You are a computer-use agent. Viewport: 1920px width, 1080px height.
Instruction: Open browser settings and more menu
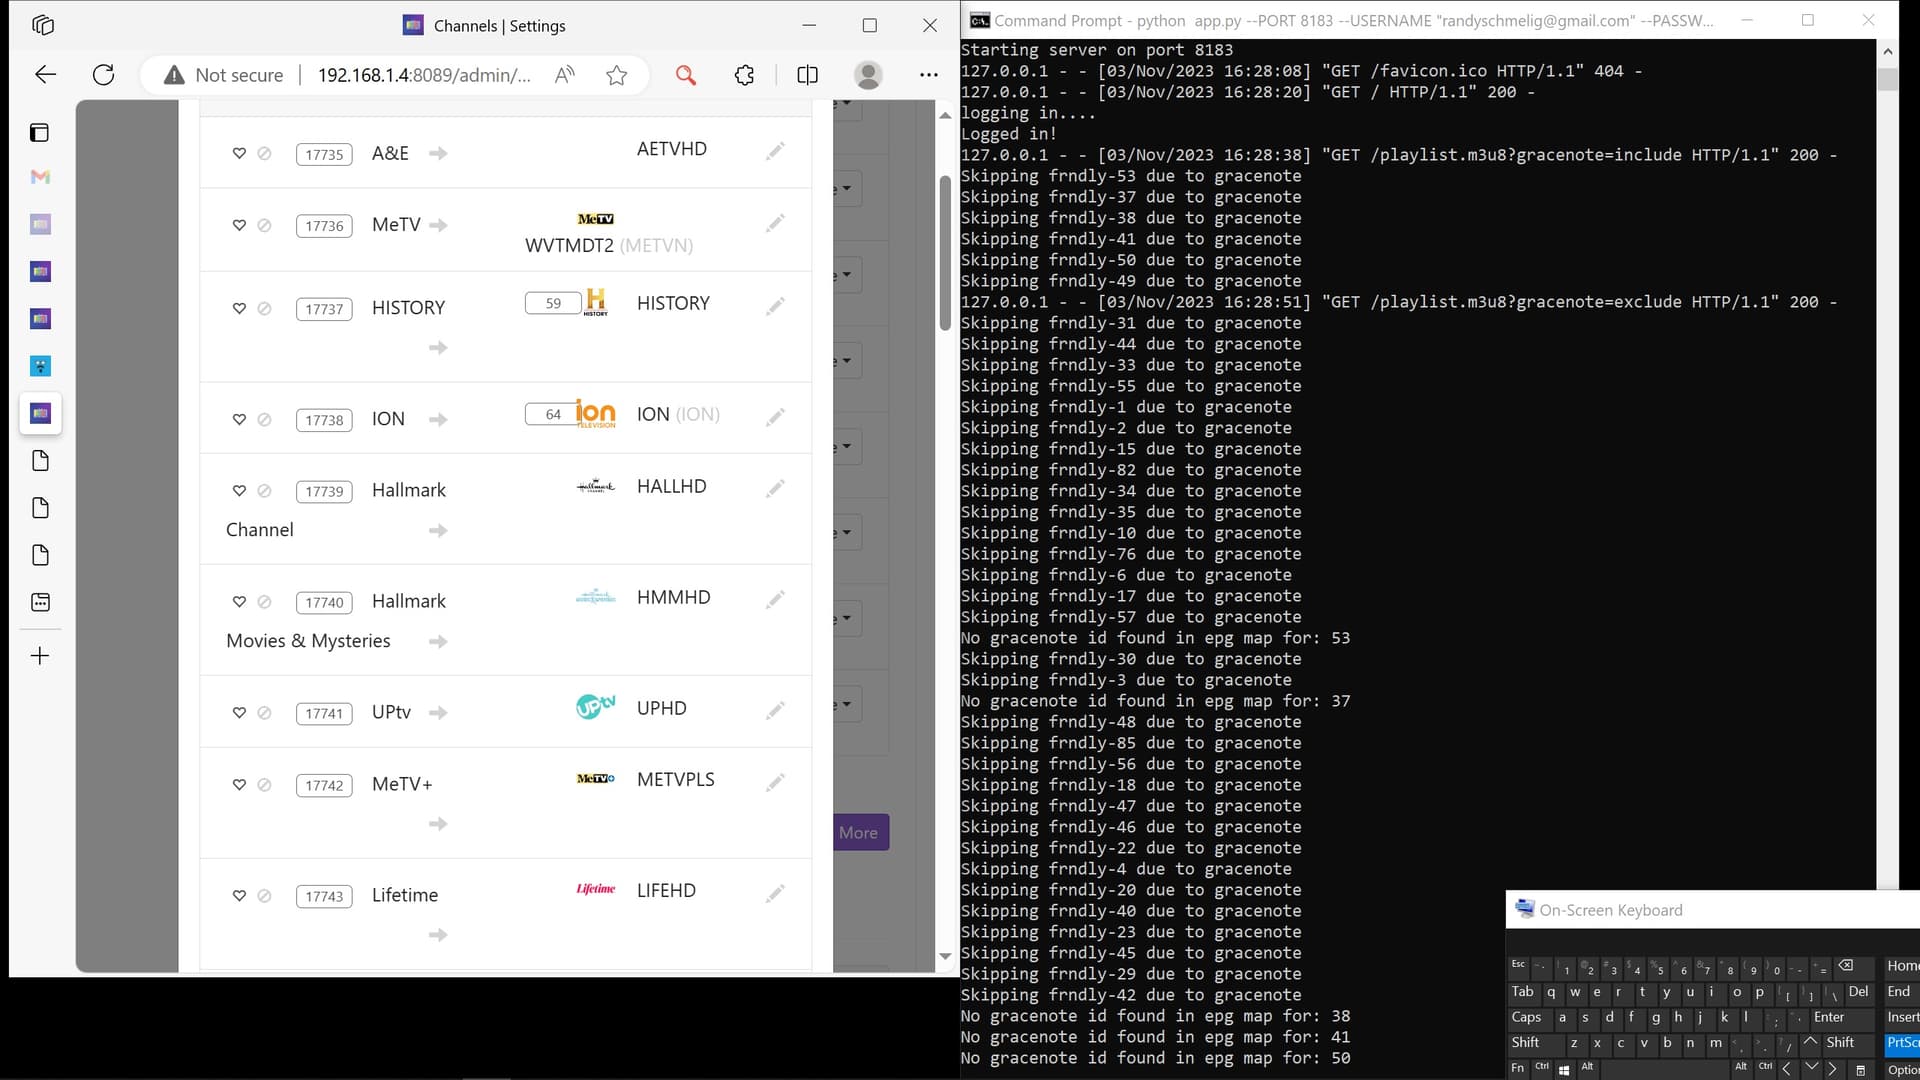[928, 75]
